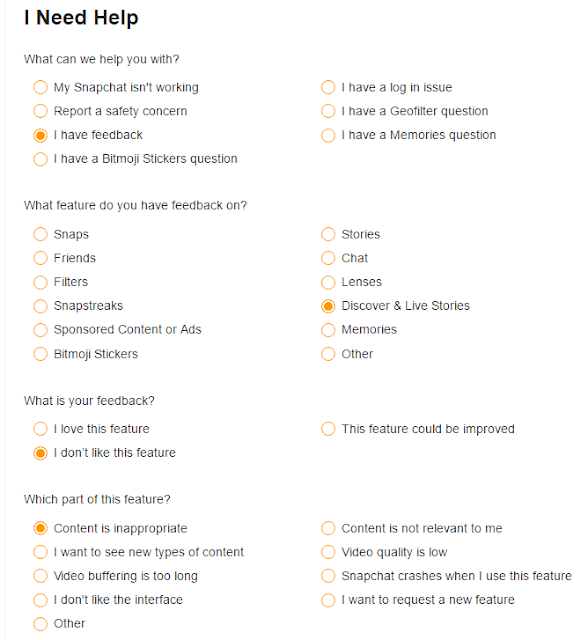Screen dimensions: 588x640
Task: Select "My Snapchat isn't working" option
Action: tap(40, 87)
